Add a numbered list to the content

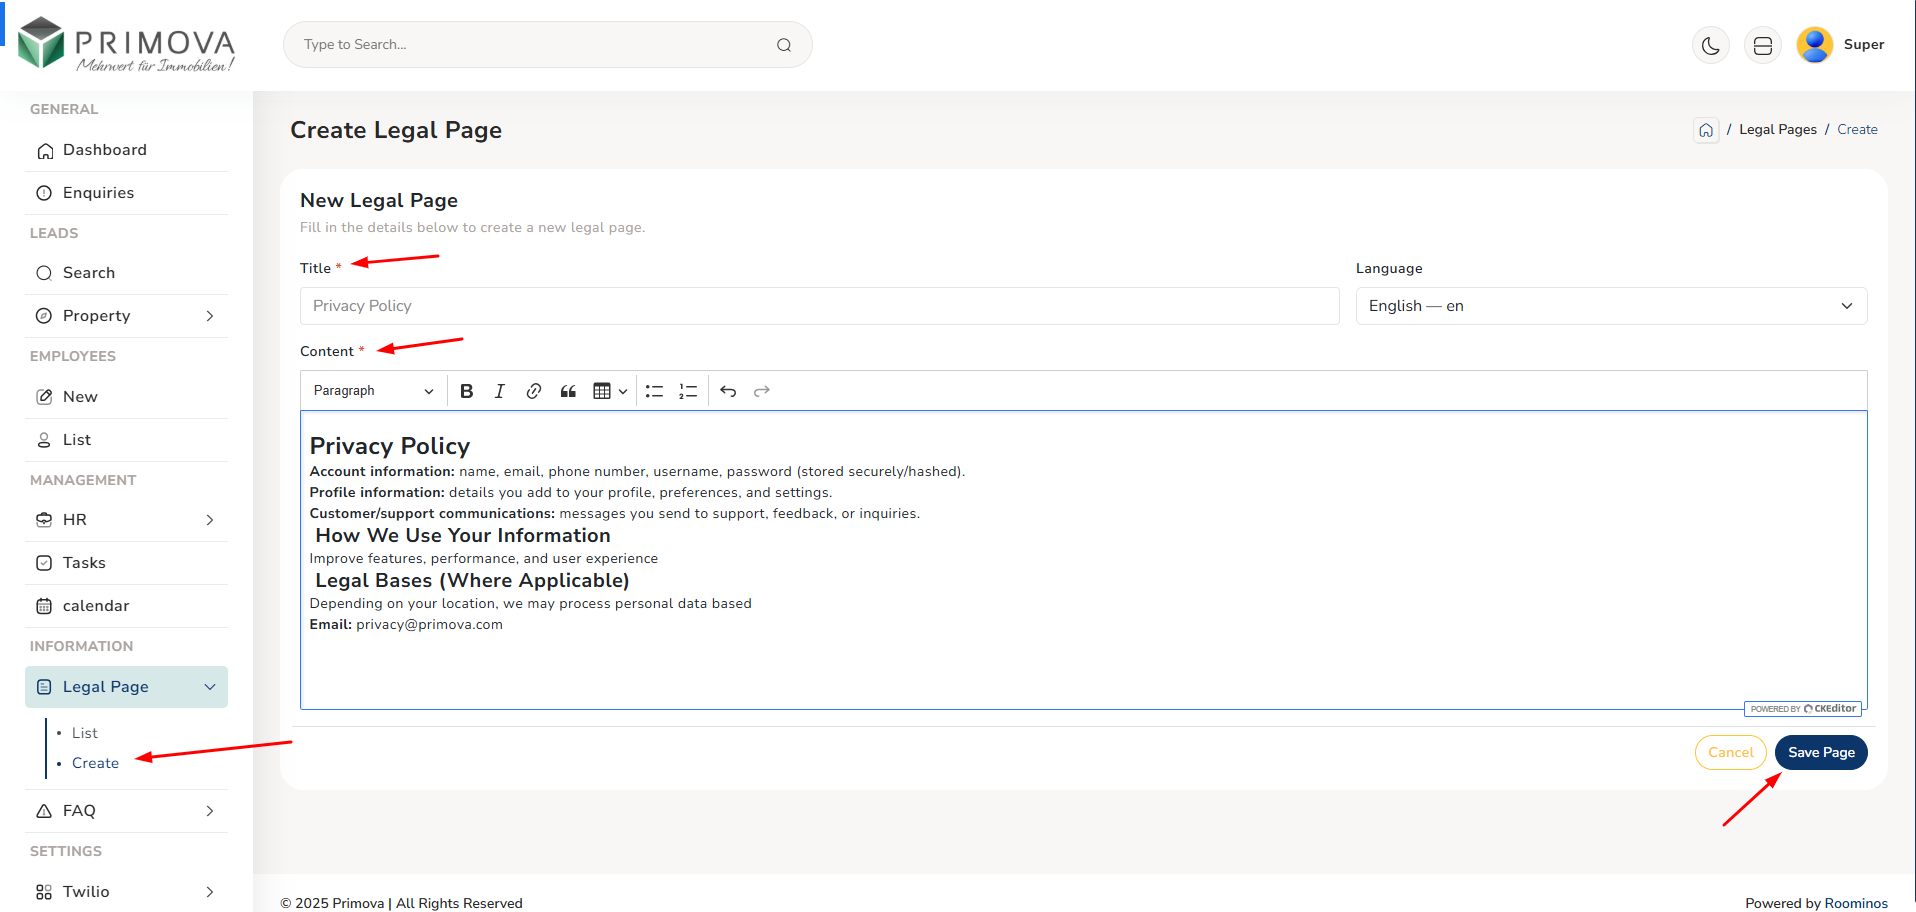click(x=688, y=391)
